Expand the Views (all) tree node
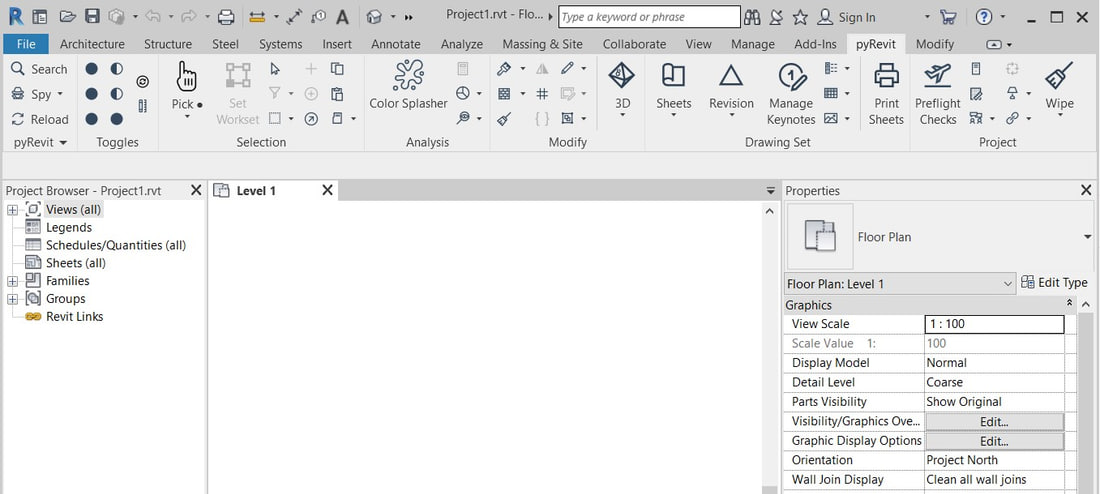Viewport: 1100px width, 494px height. coord(13,210)
